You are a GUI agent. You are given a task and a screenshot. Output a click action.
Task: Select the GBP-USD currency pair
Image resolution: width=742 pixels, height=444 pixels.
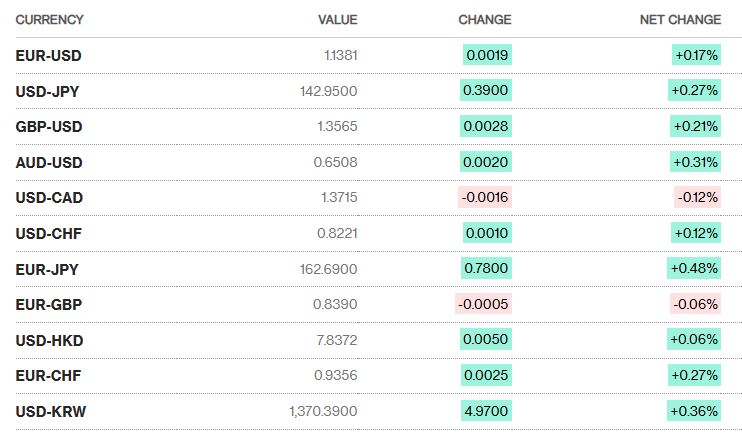[49, 127]
